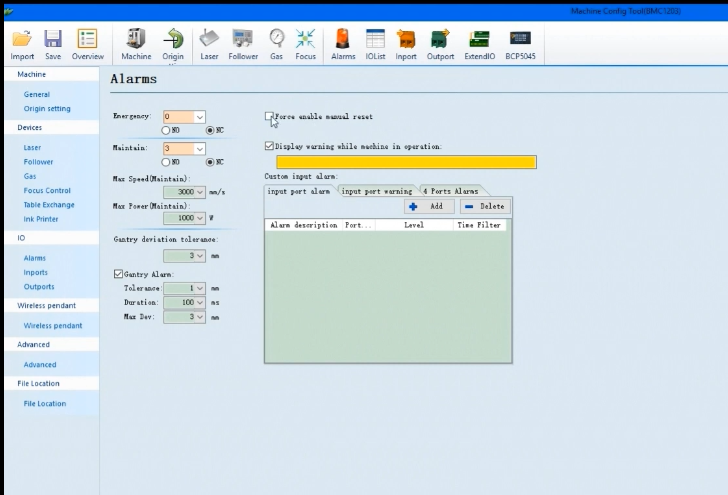728x495 pixels.
Task: Click the yellow warning color bar
Action: click(x=406, y=162)
